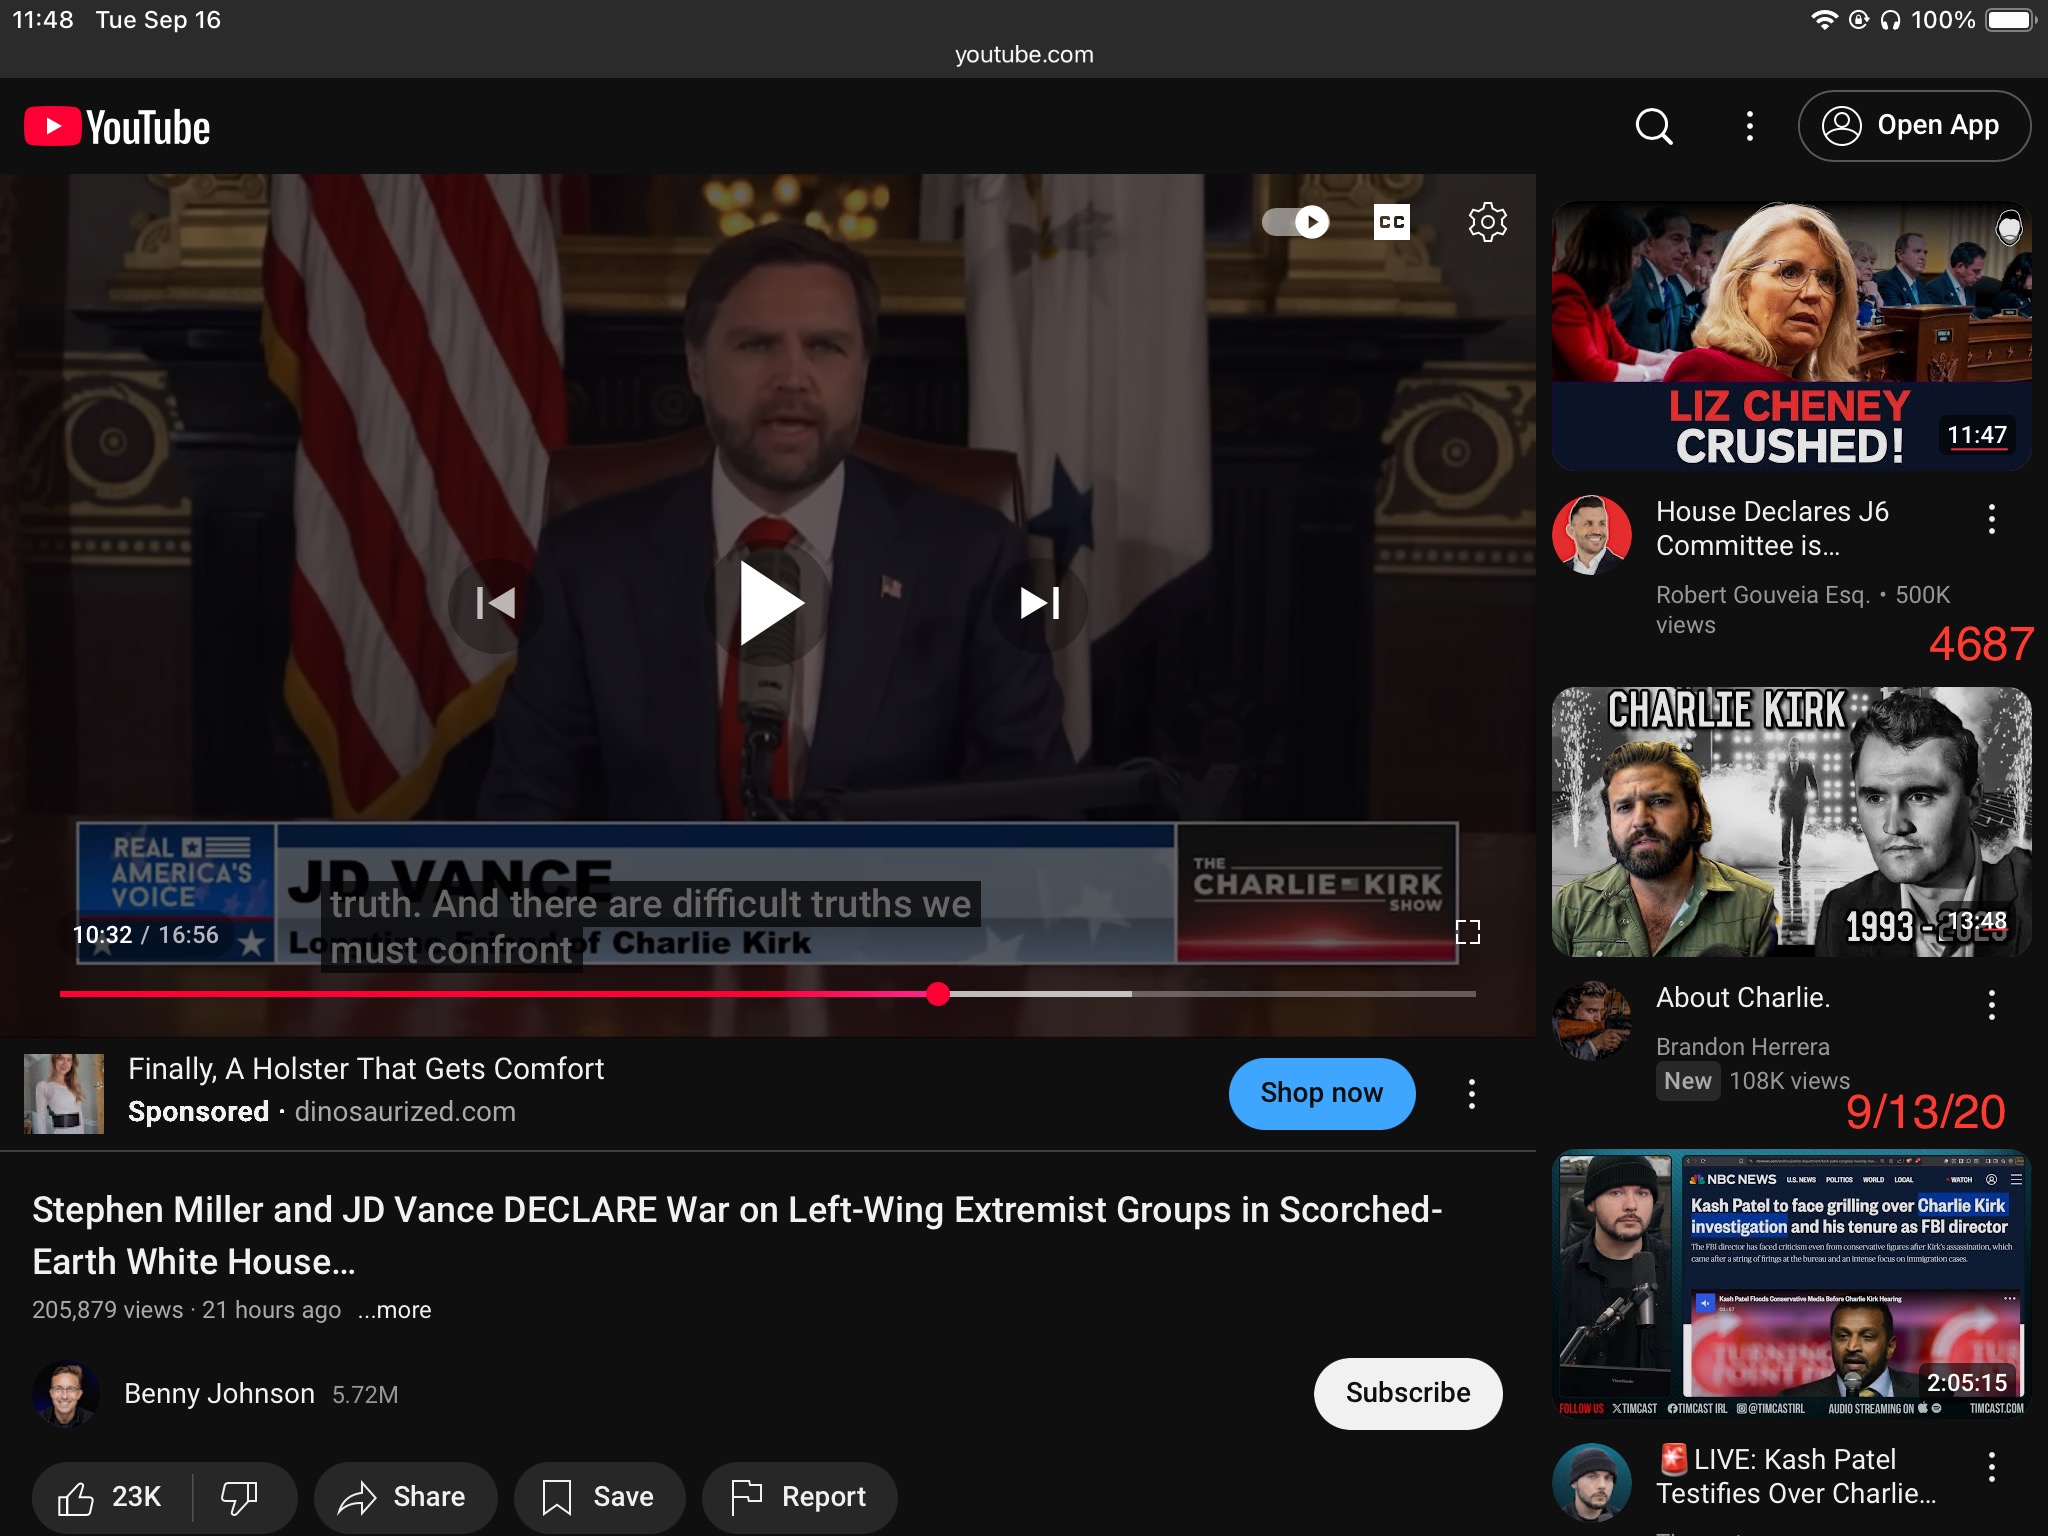Viewport: 2048px width, 1536px height.
Task: Open YouTube search
Action: click(1653, 126)
